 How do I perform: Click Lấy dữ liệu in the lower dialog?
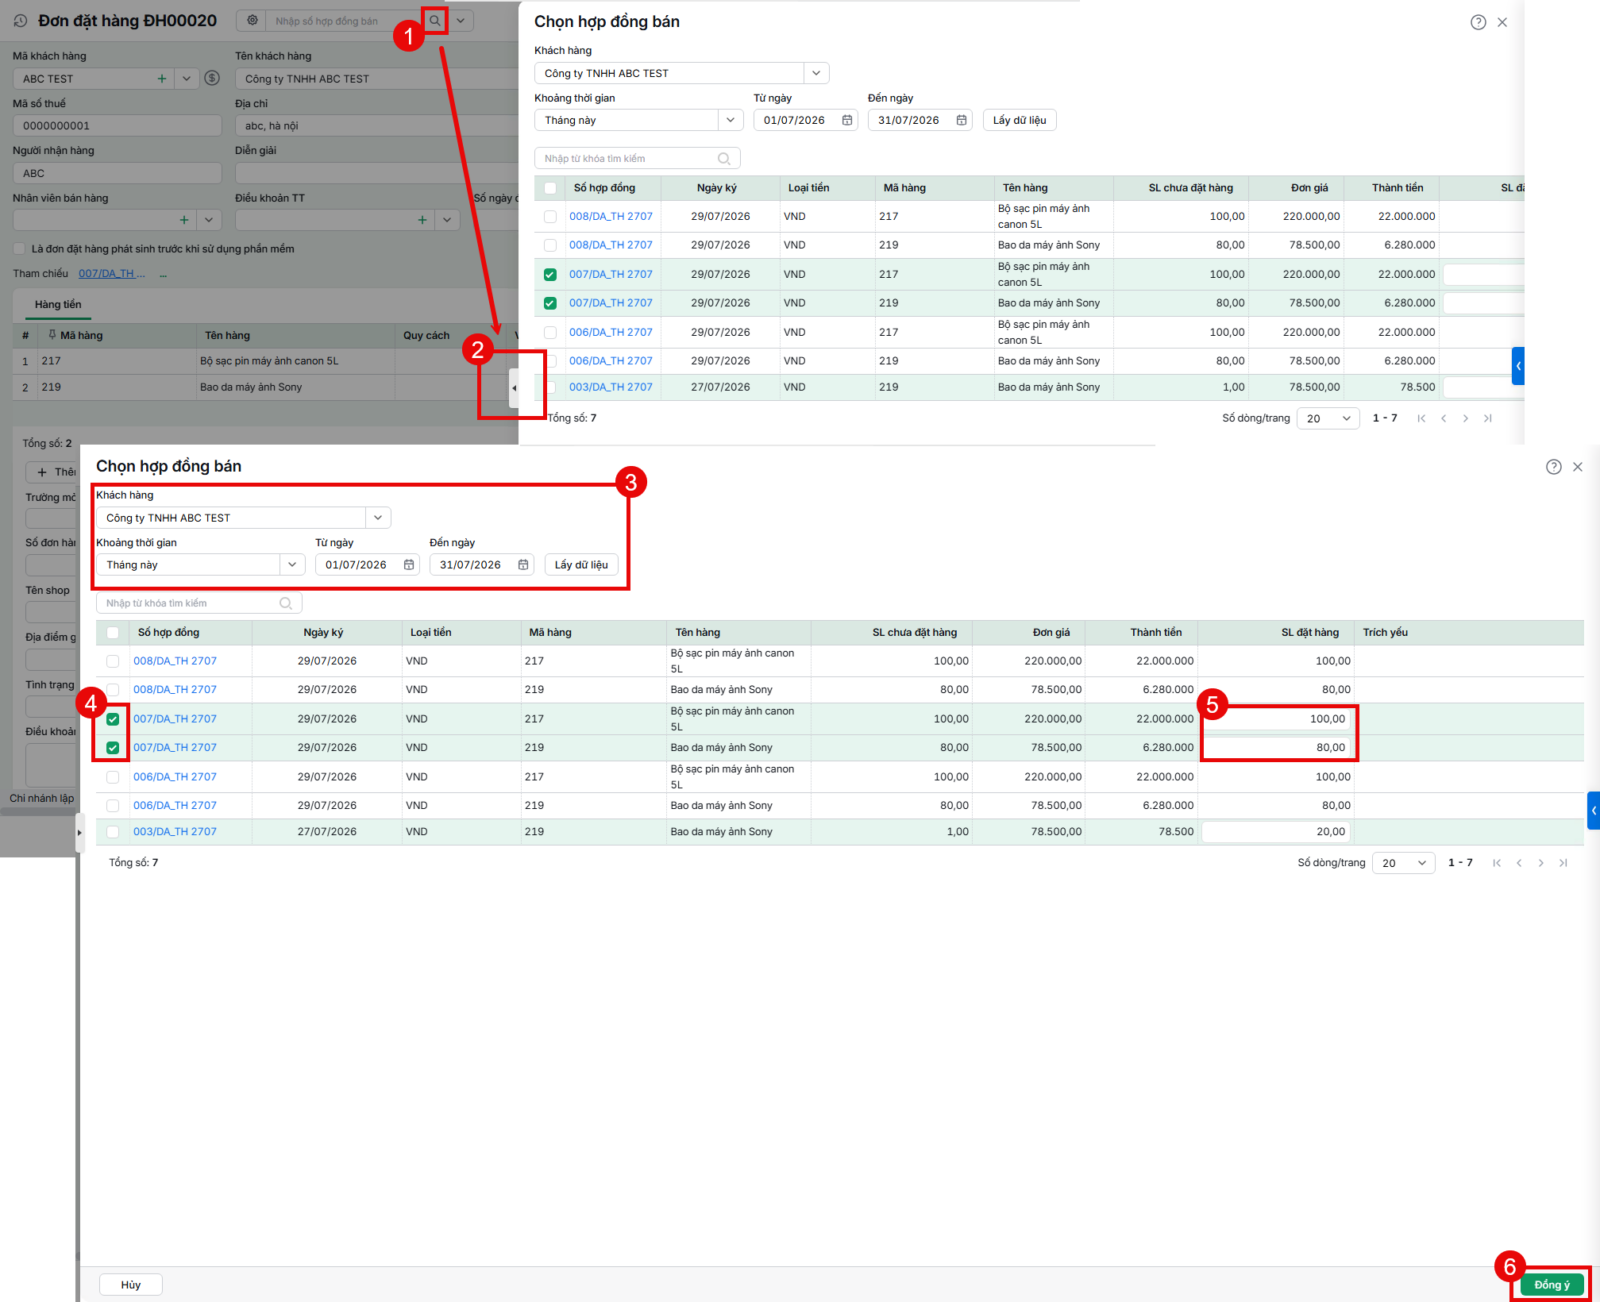click(582, 565)
